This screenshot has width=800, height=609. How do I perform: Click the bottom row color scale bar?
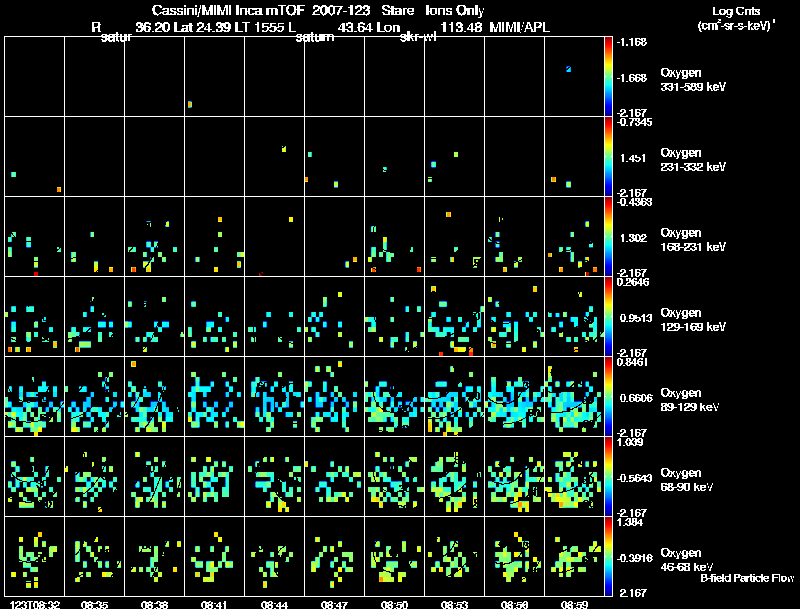pos(608,556)
